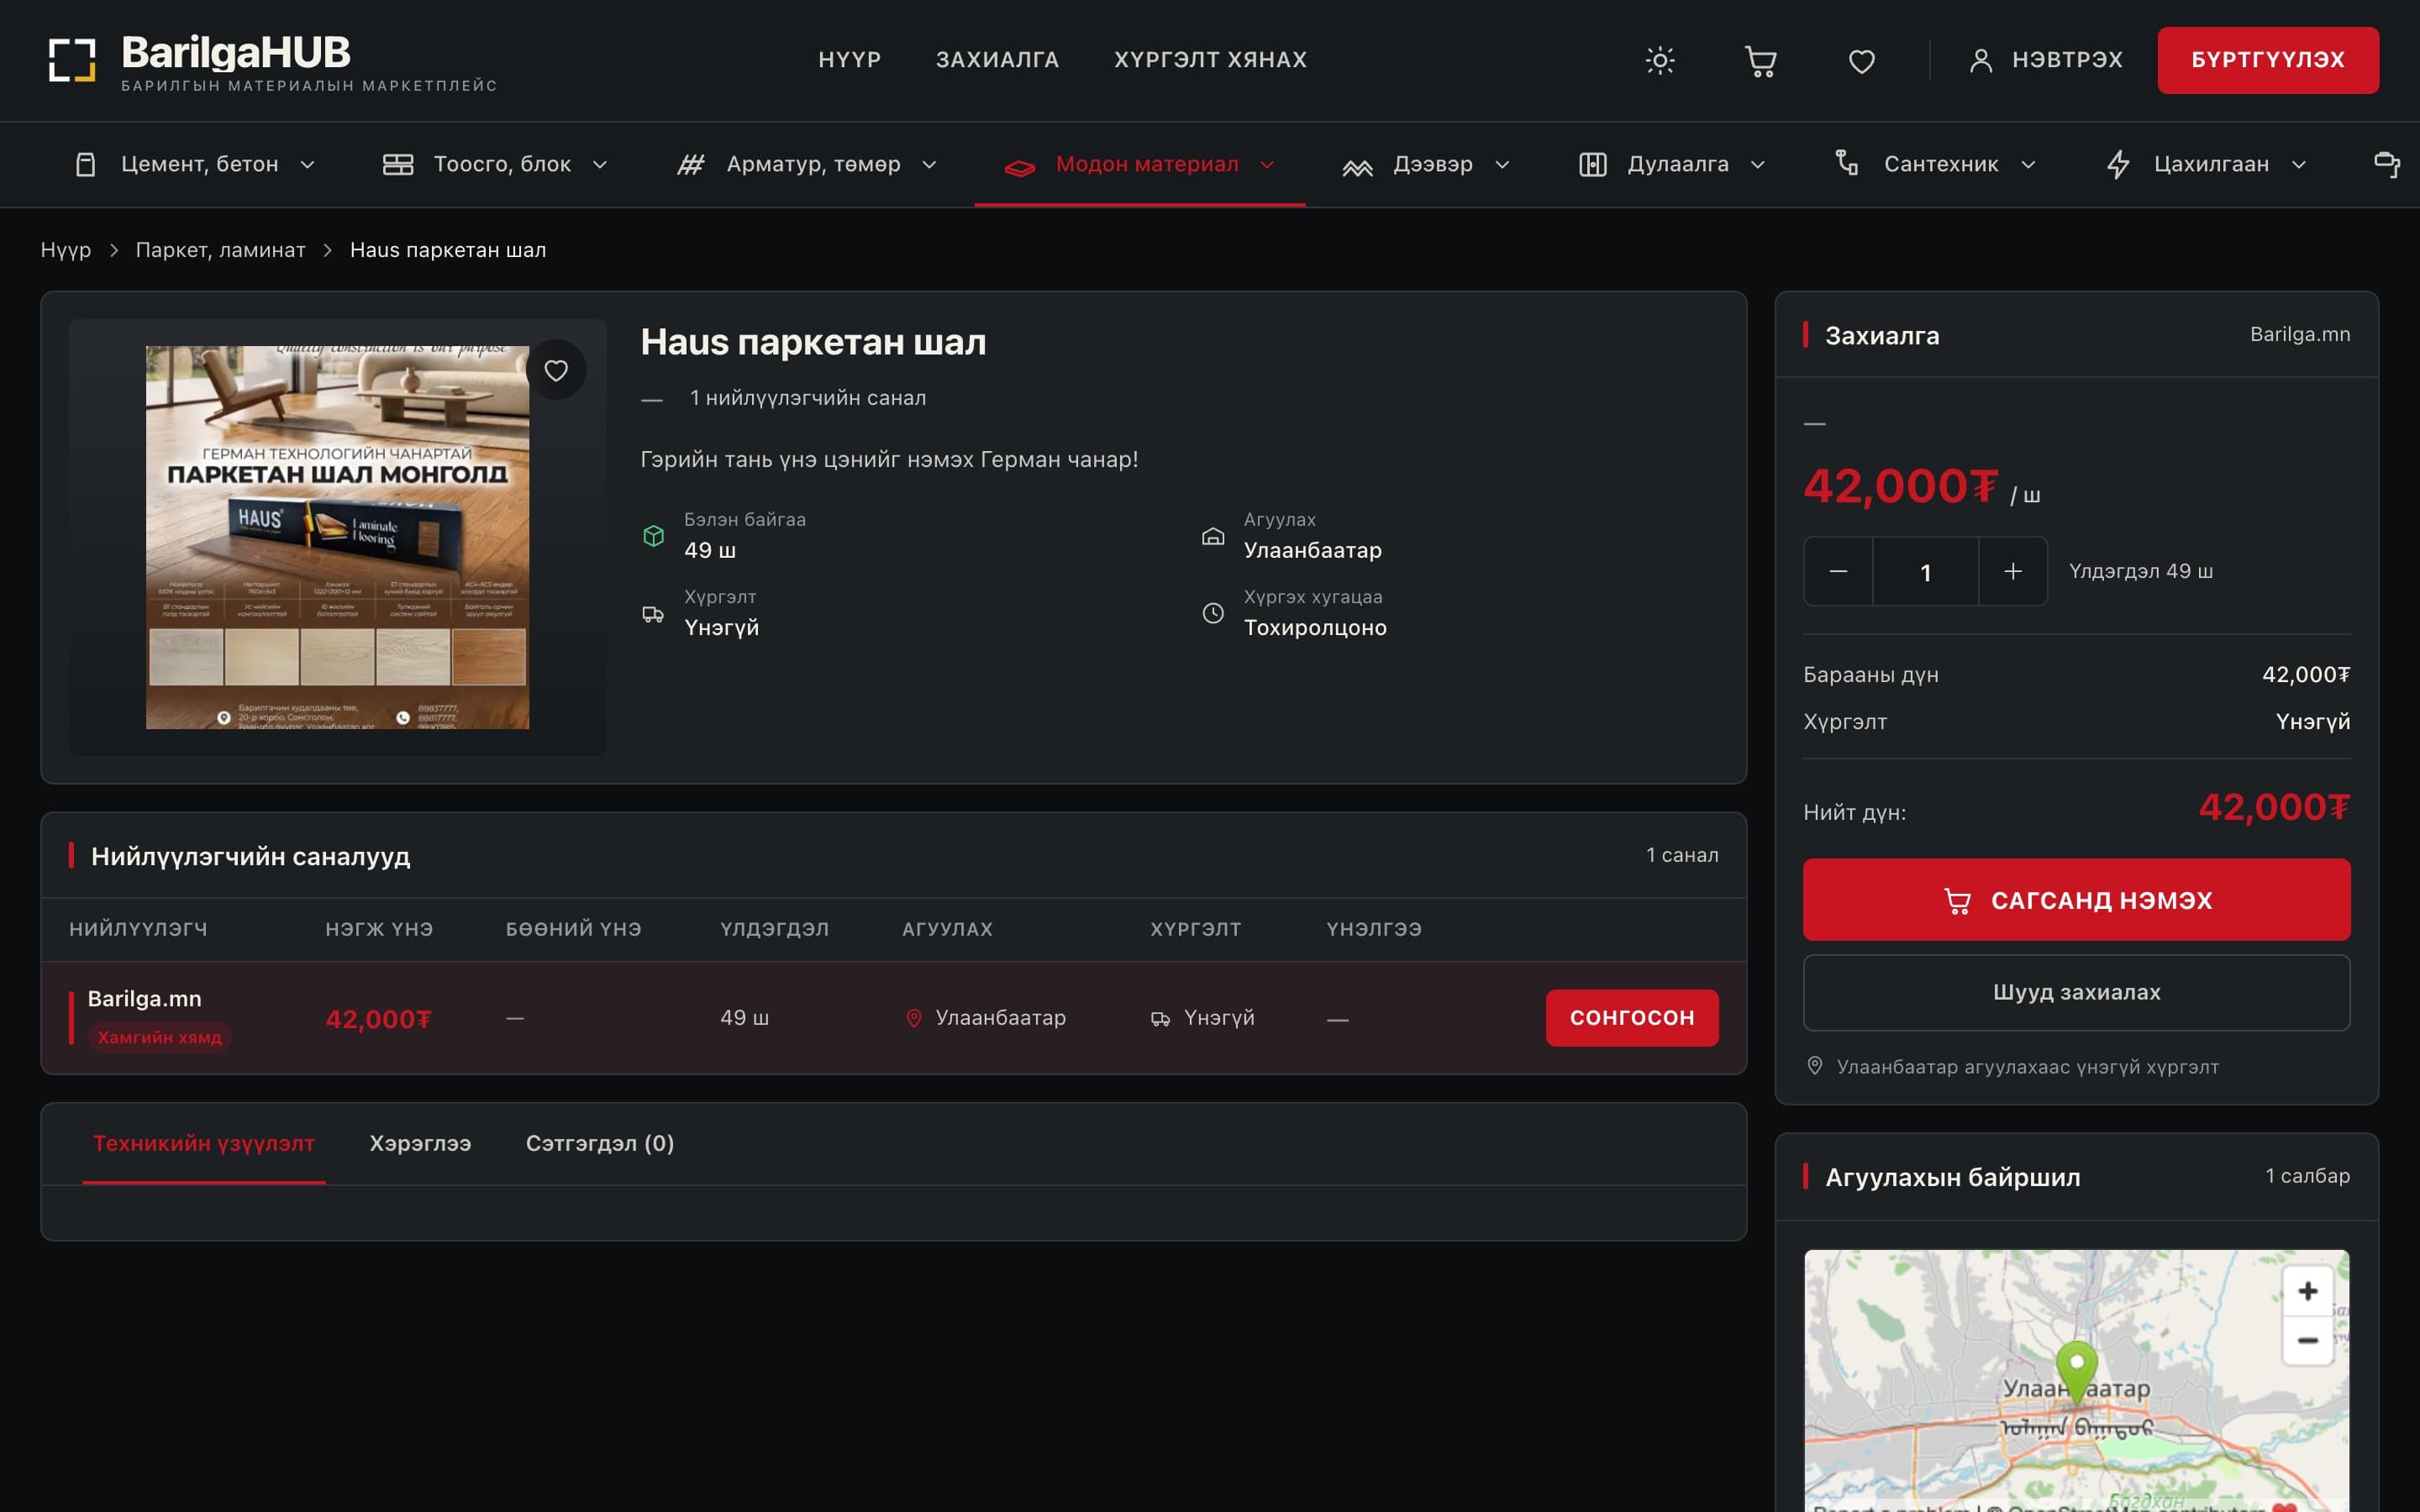Open the shopping cart icon in header

[x=1760, y=60]
